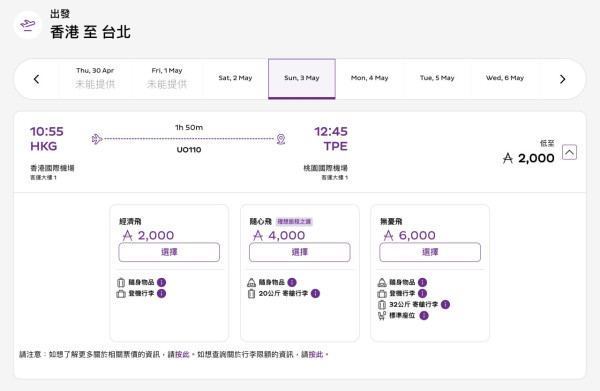Click the cabin baggage icon in 經濟飛

click(121, 294)
